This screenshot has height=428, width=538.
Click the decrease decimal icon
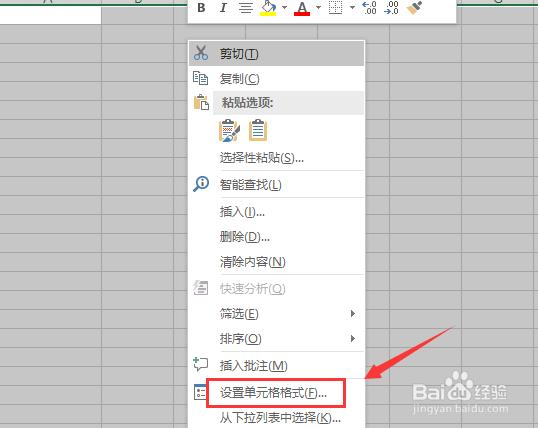pyautogui.click(x=391, y=8)
